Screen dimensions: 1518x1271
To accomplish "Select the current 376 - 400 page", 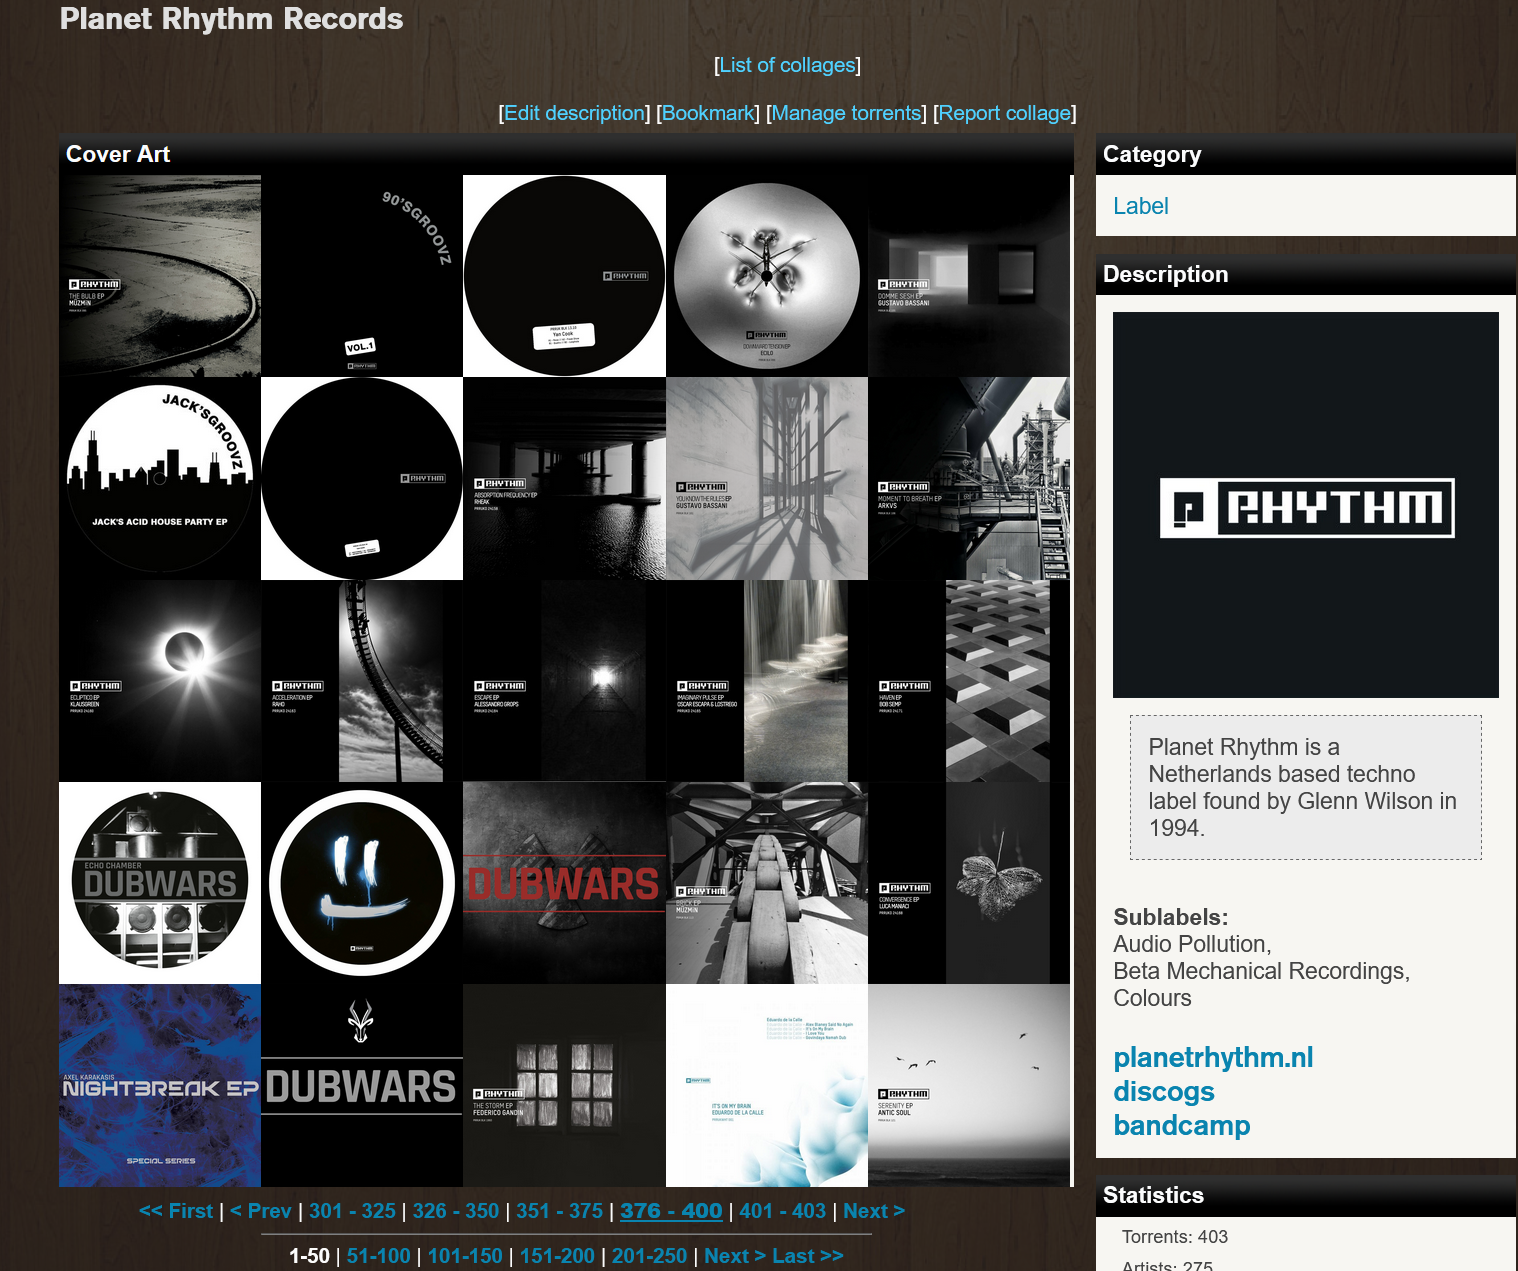I will click(671, 1211).
